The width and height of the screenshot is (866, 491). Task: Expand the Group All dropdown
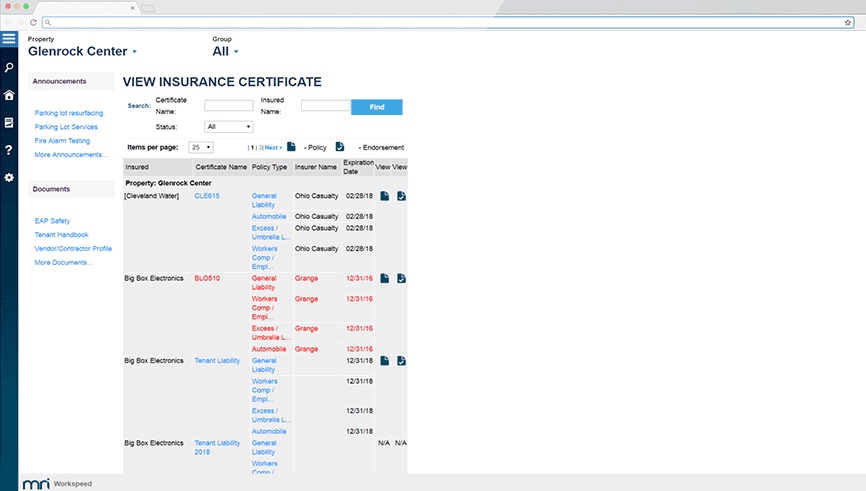pos(236,52)
